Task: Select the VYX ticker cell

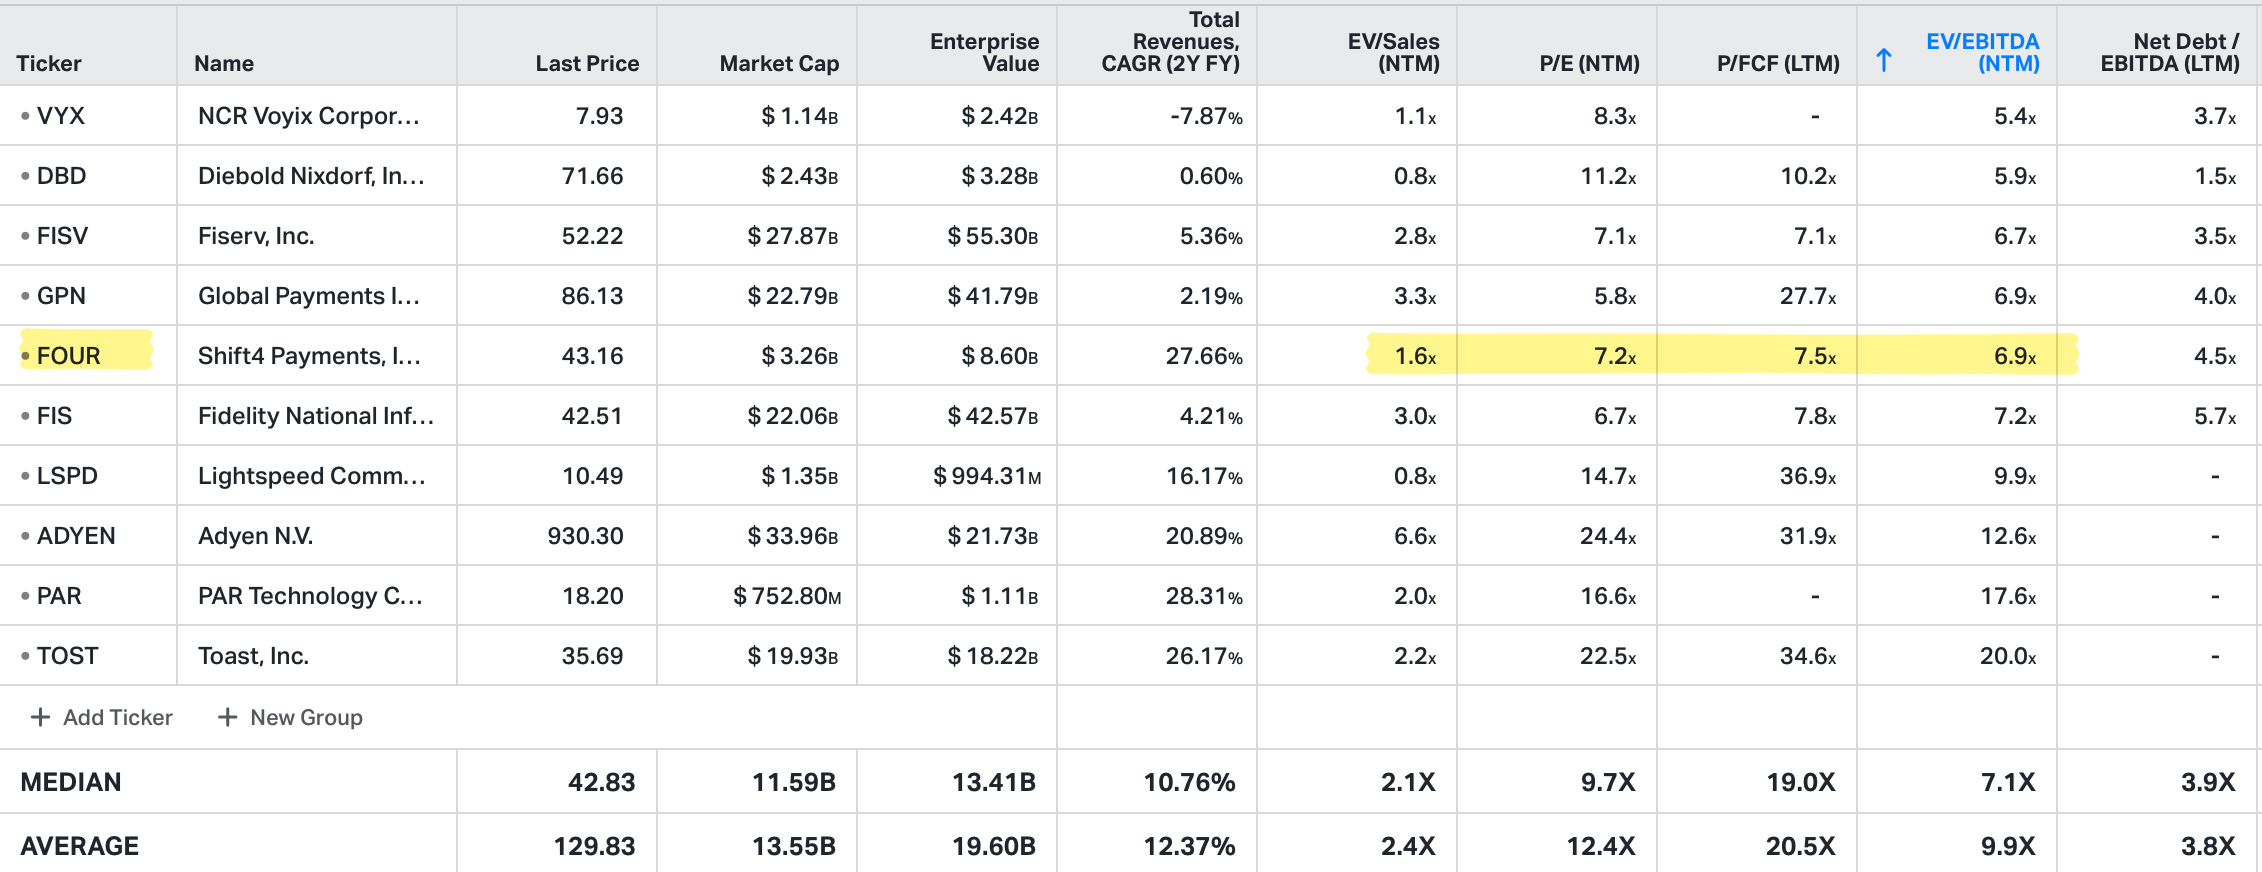Action: (x=61, y=116)
